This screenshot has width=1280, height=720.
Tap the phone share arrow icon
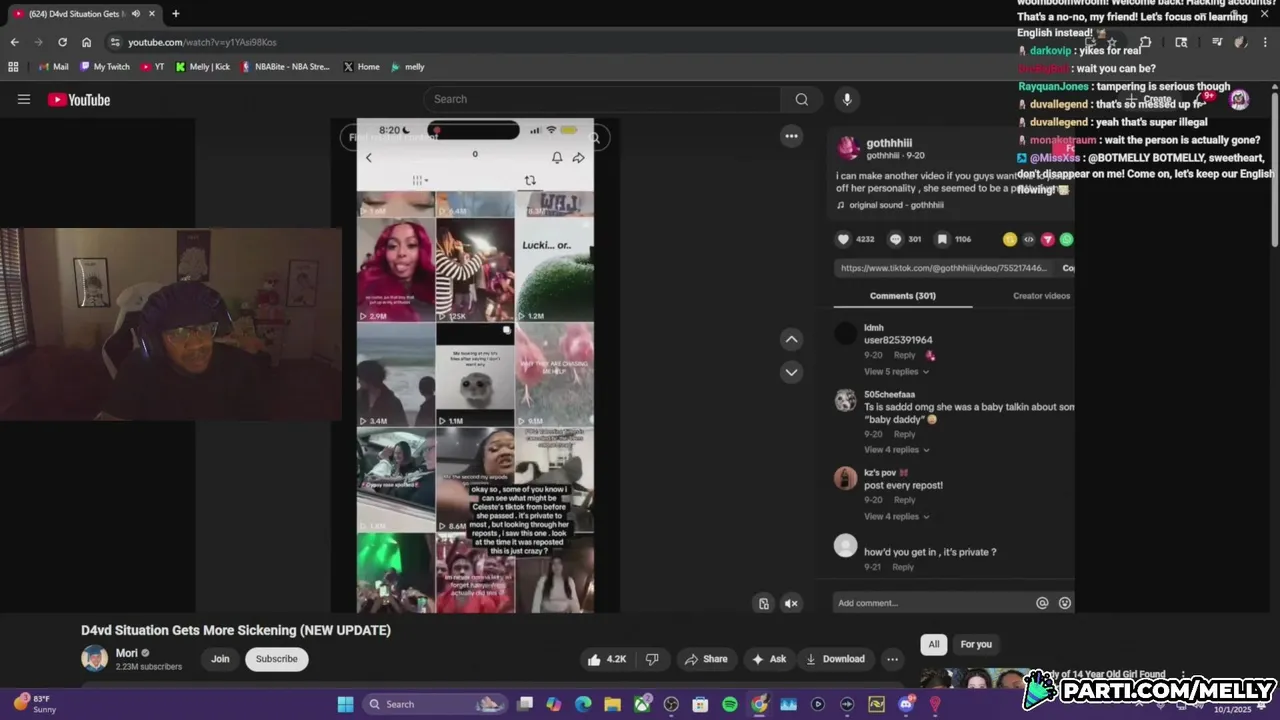click(578, 158)
